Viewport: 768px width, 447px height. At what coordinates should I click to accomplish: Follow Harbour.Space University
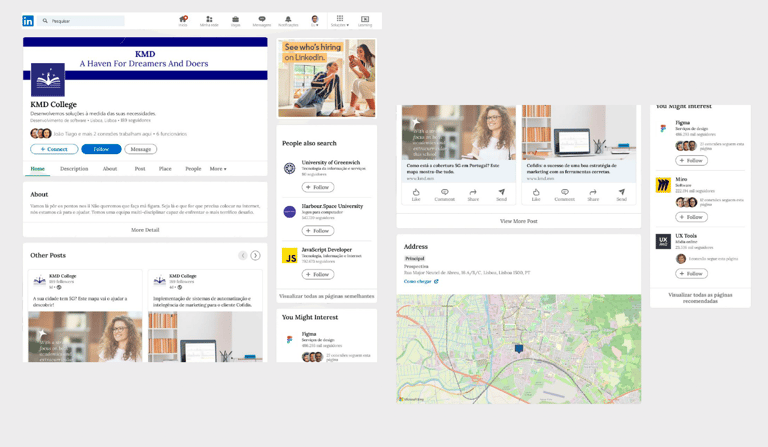click(318, 231)
